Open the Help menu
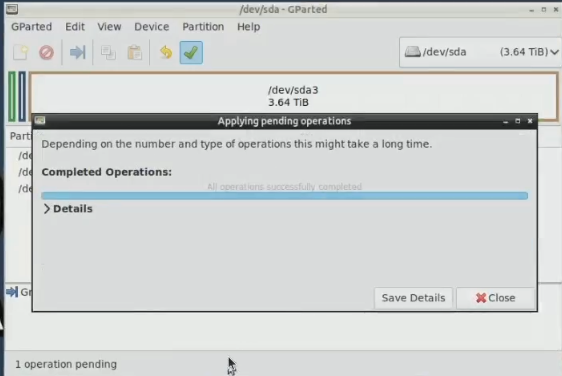Image resolution: width=562 pixels, height=376 pixels. click(x=248, y=27)
